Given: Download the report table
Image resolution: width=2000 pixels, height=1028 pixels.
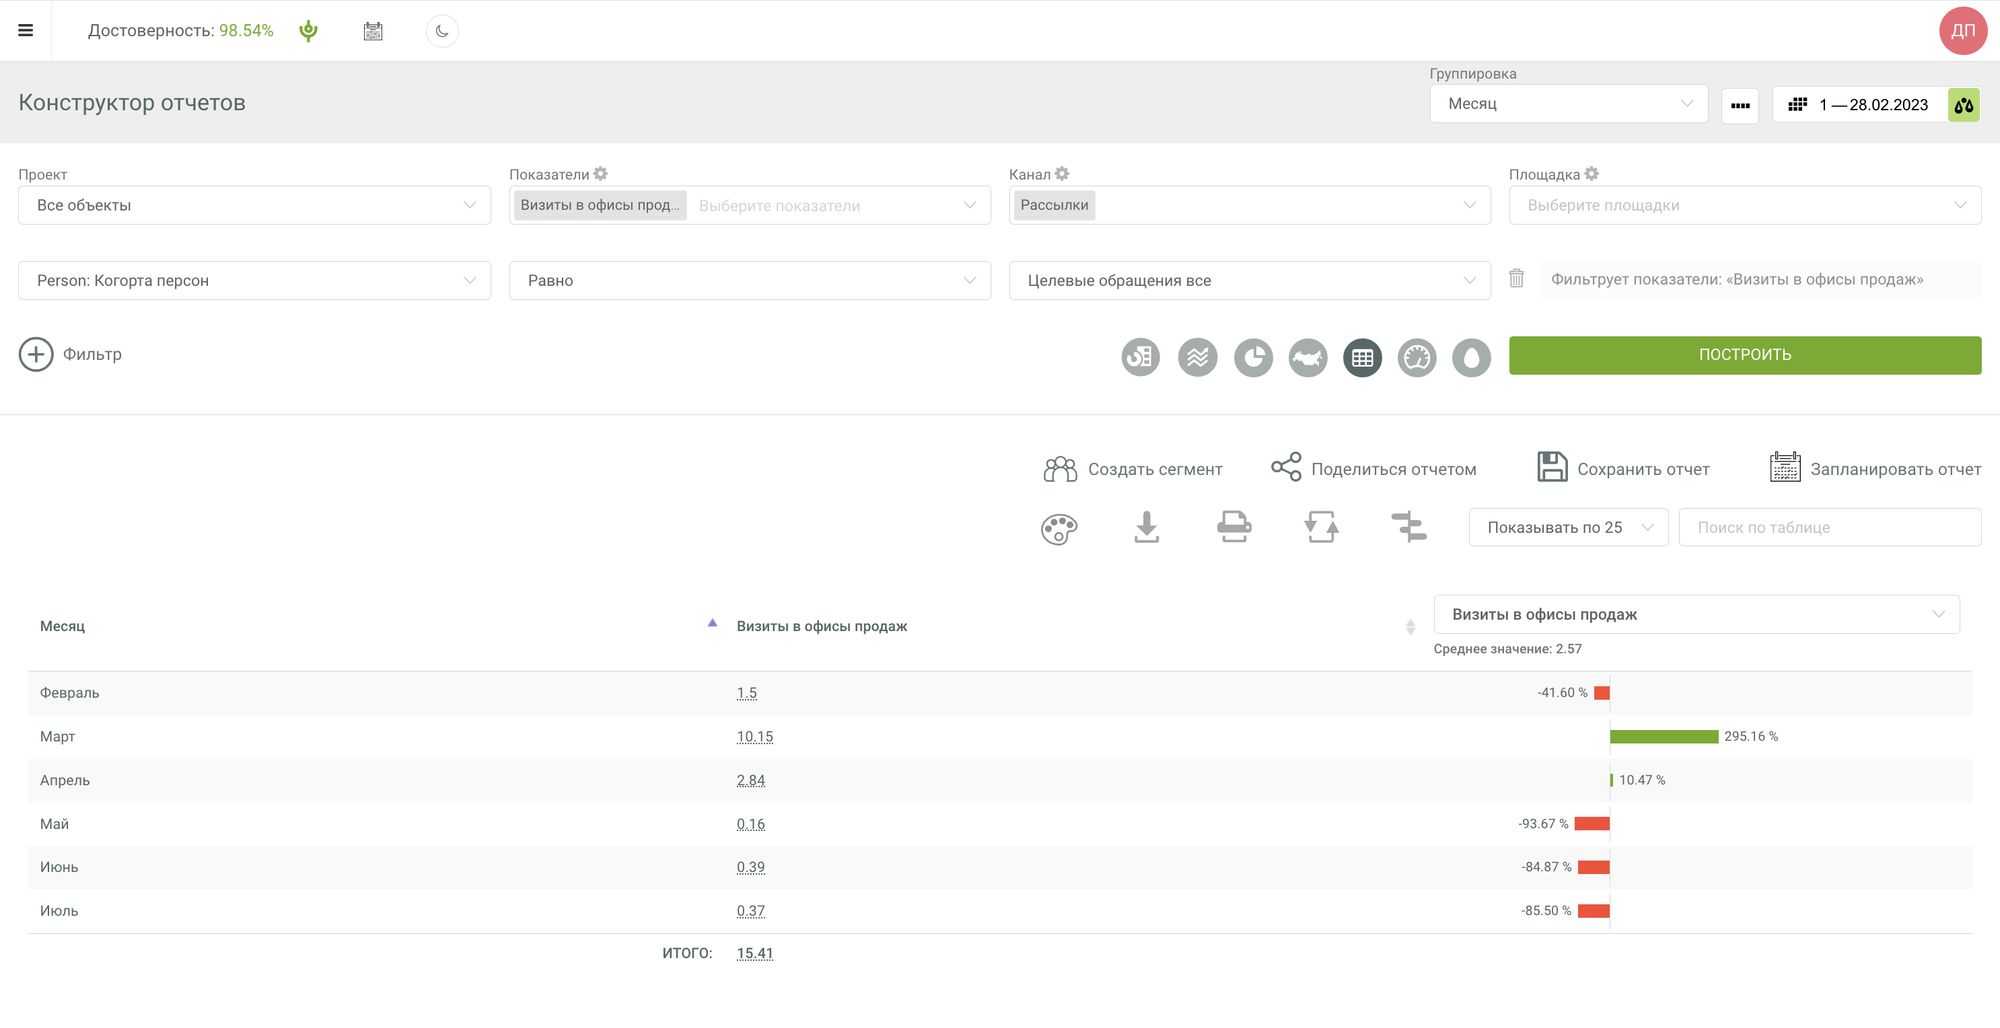Looking at the screenshot, I should click(x=1146, y=527).
